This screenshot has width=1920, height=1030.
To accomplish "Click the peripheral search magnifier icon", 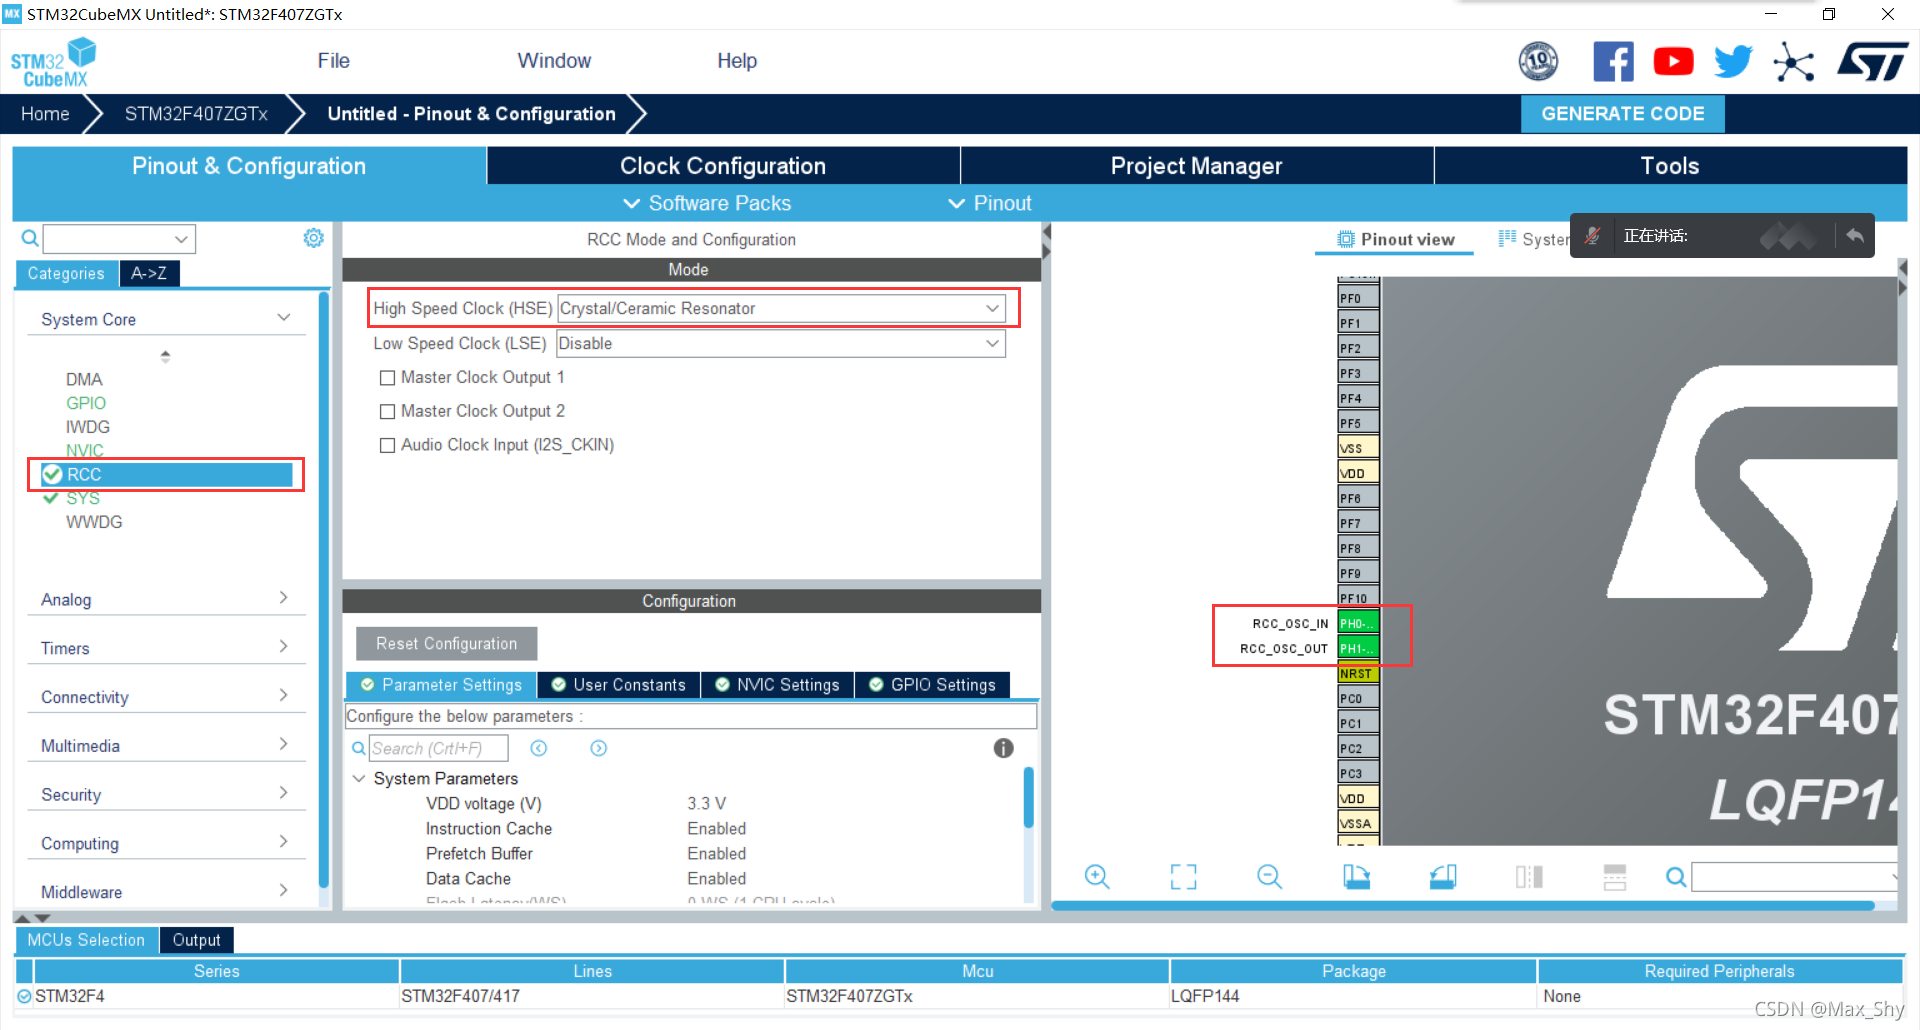I will pos(30,238).
